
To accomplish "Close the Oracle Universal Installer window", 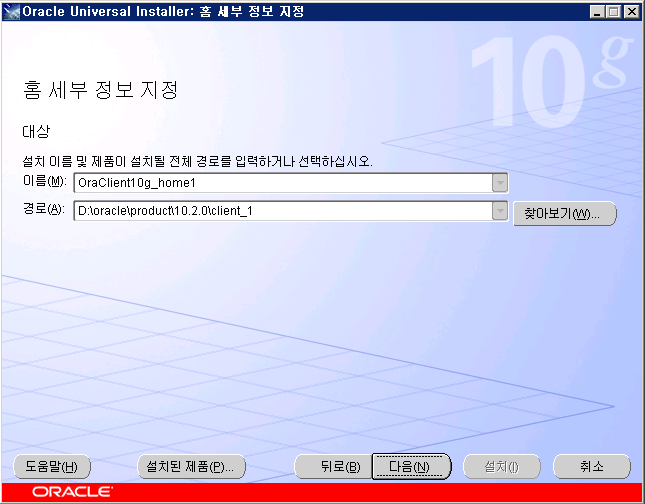I will coord(631,12).
